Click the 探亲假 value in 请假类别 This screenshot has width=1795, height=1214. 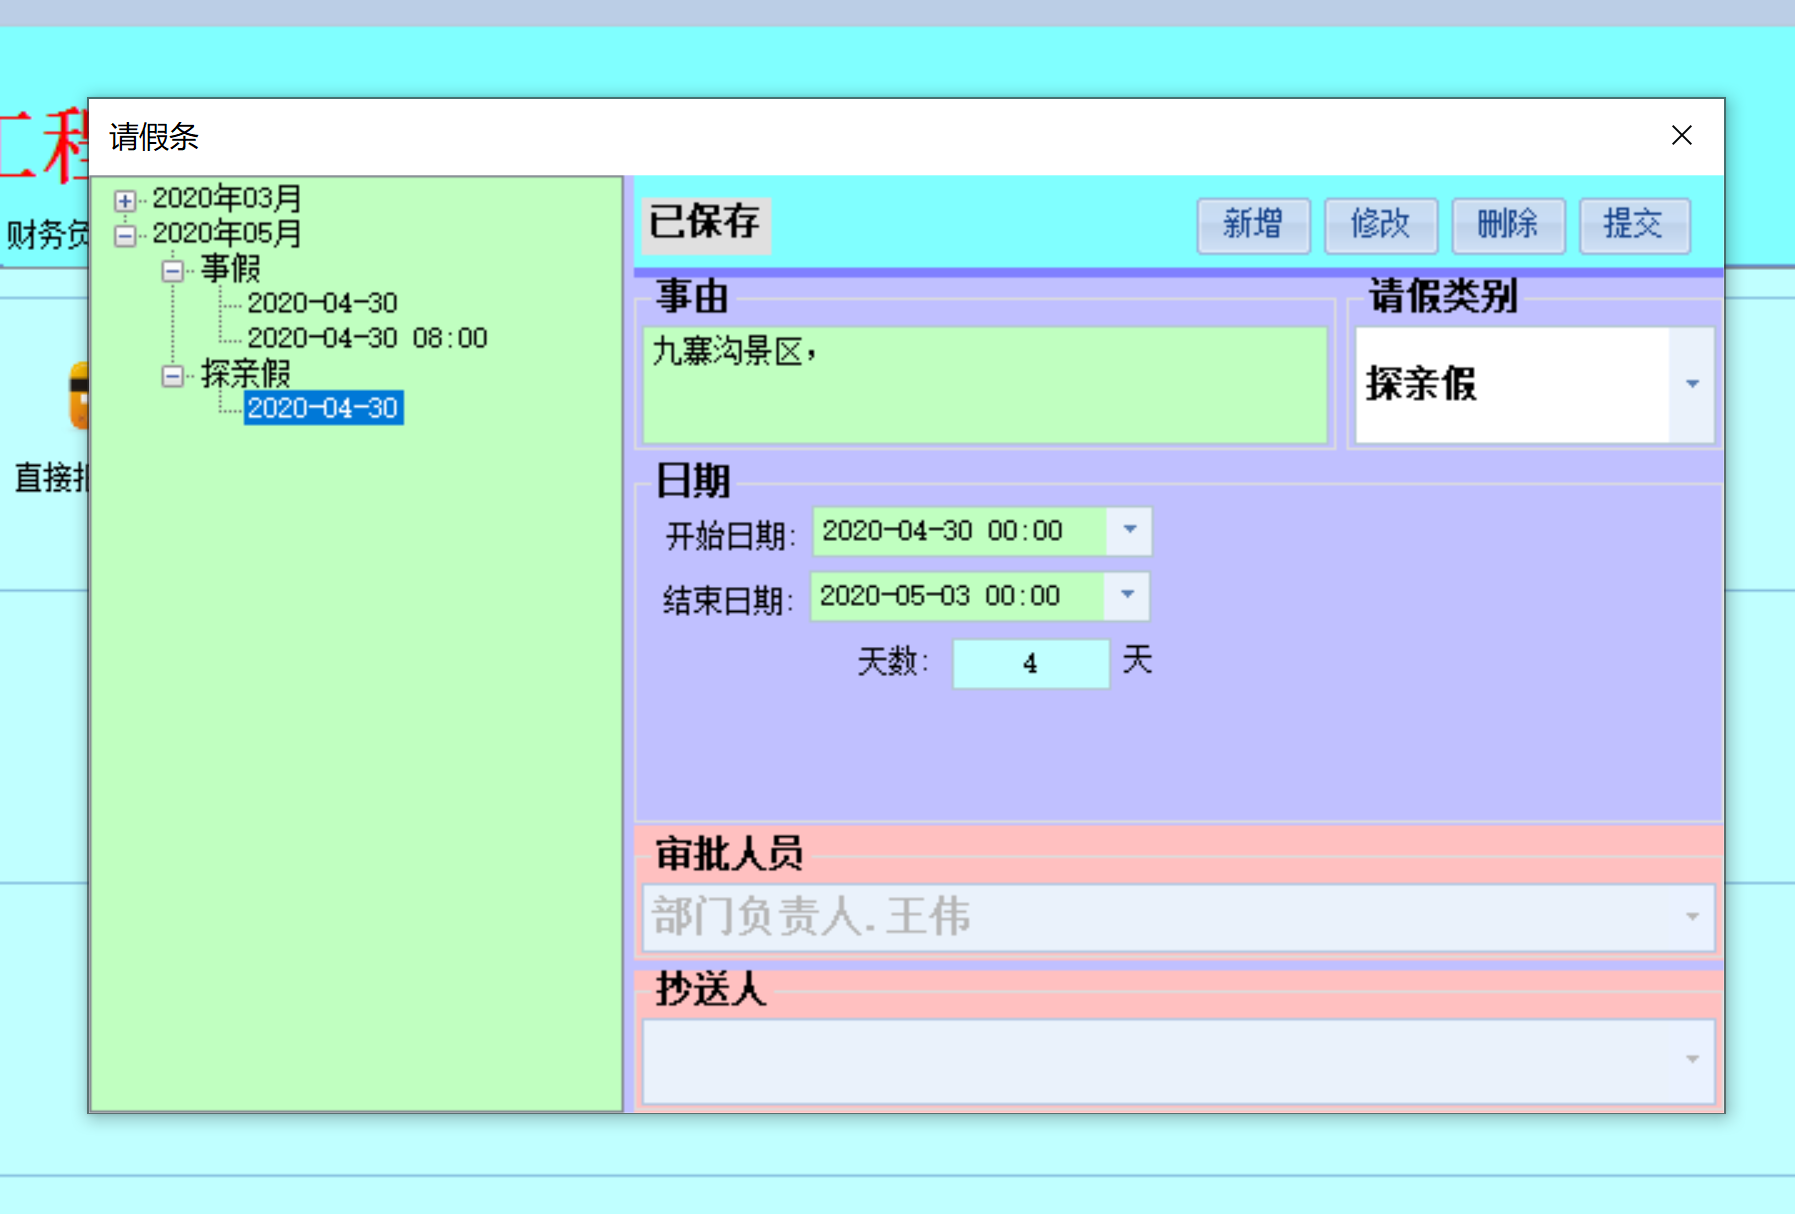[x=1421, y=385]
